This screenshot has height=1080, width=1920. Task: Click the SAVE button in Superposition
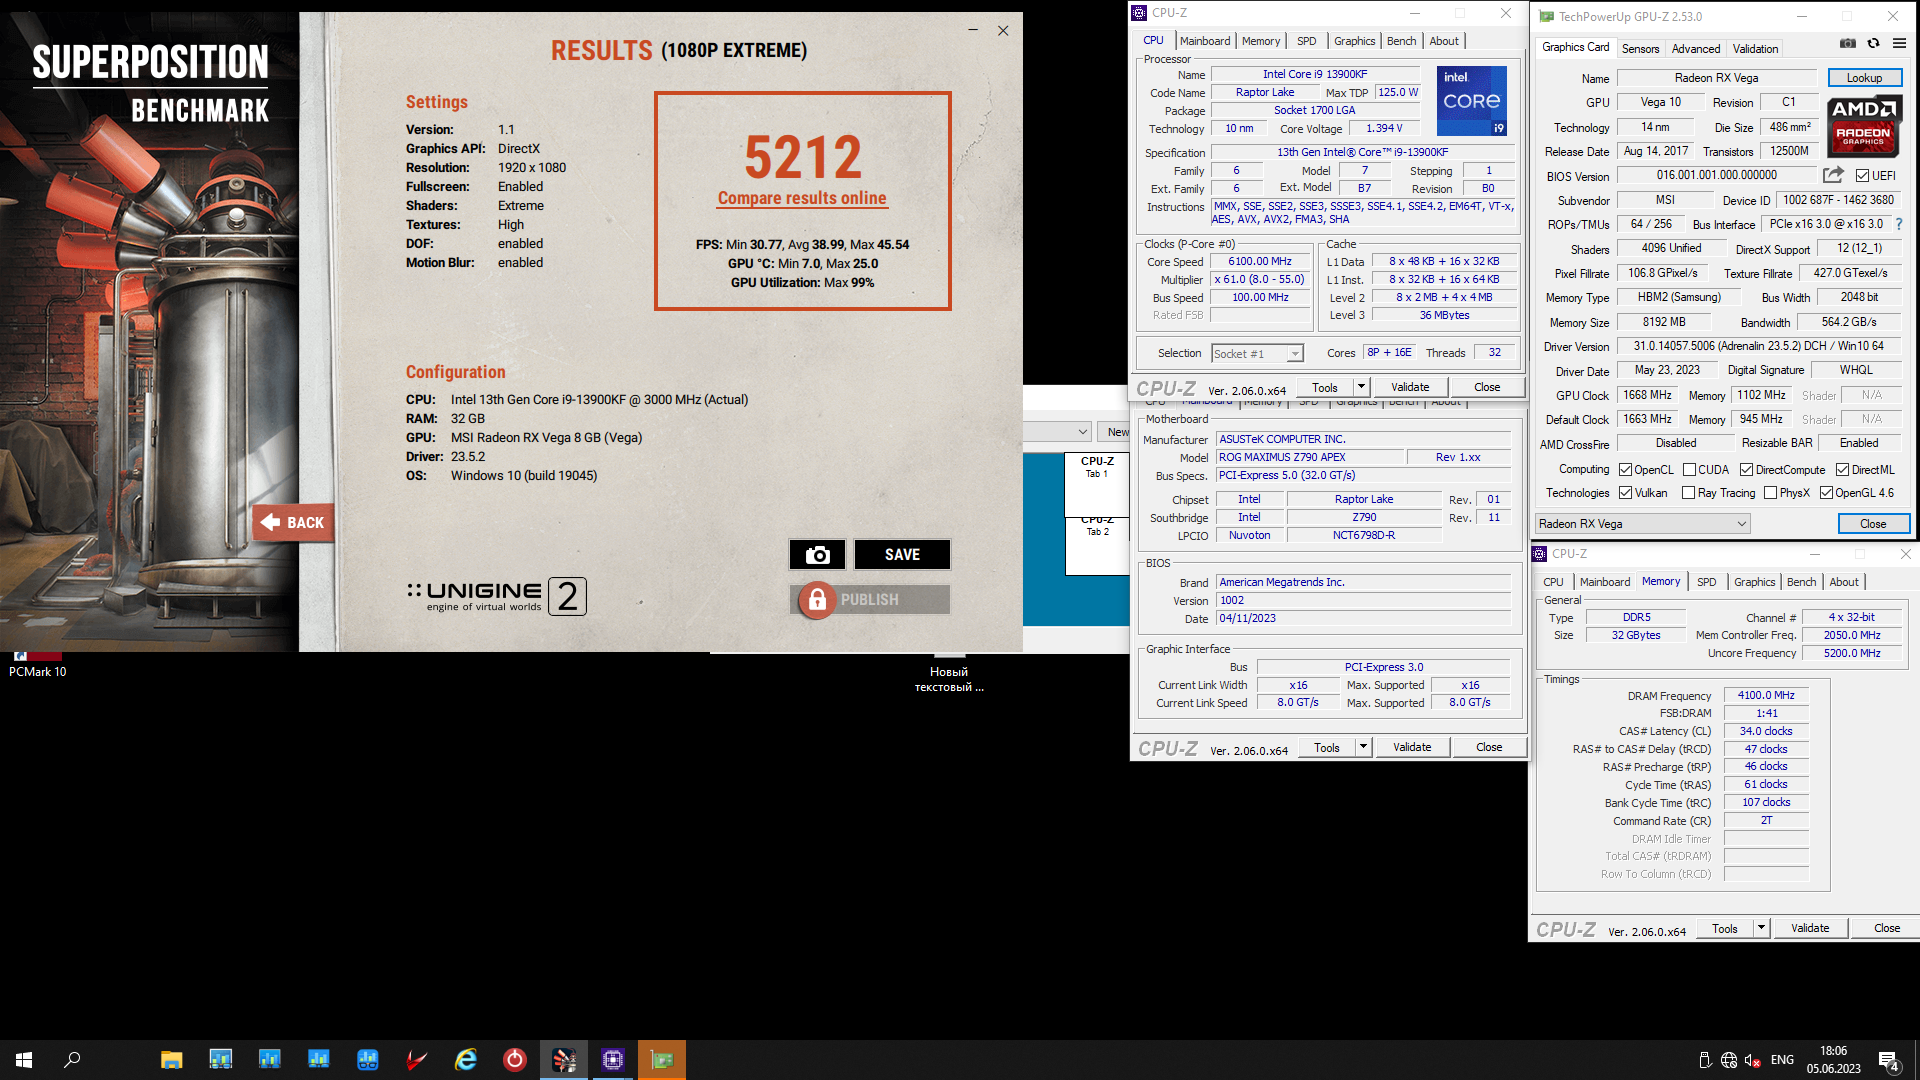[x=902, y=554]
